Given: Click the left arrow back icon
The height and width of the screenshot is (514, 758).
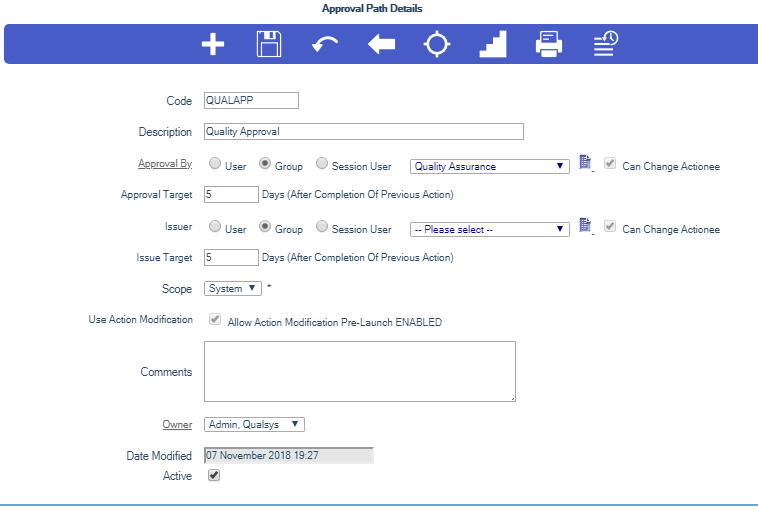Looking at the screenshot, I should coord(381,45).
